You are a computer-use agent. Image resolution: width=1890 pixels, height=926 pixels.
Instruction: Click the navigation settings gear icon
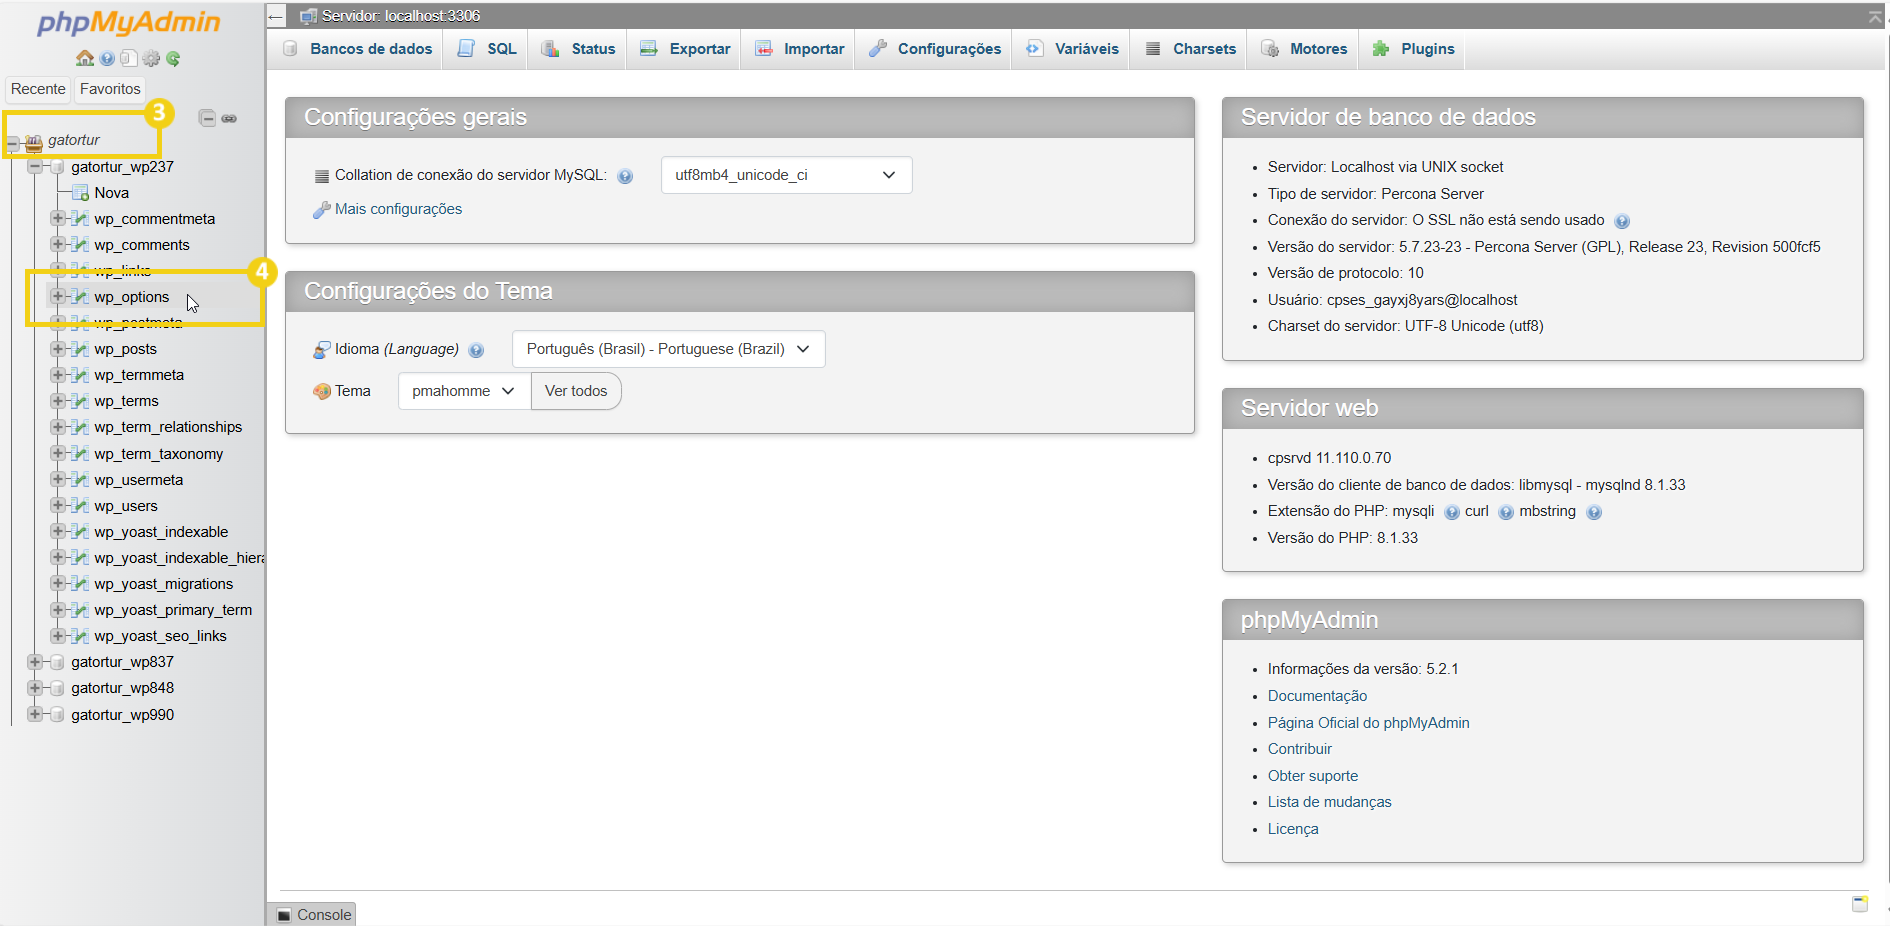click(151, 59)
